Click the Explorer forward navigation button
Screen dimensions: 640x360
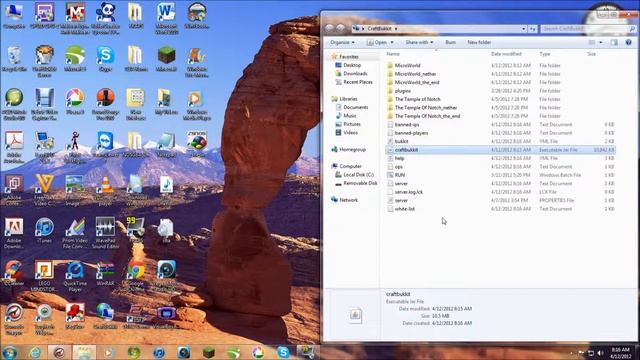(341, 28)
